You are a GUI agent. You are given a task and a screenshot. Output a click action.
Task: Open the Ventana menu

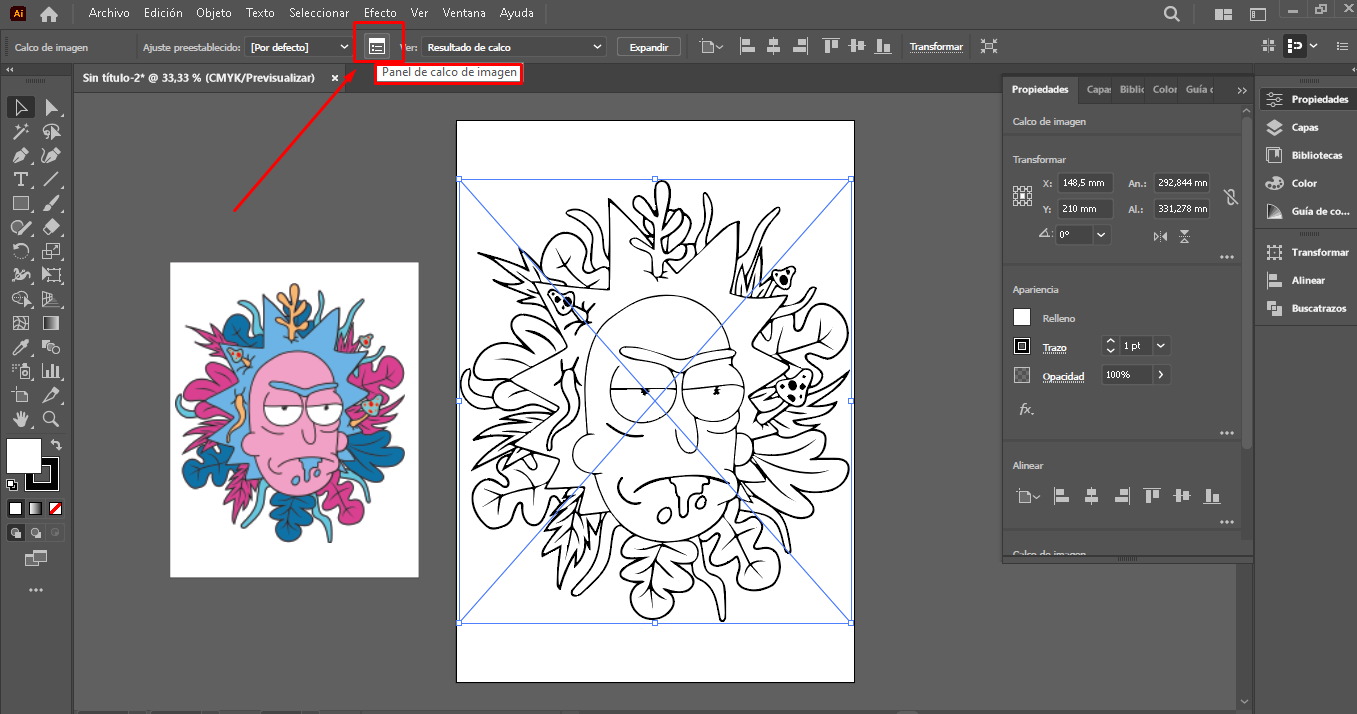click(x=464, y=13)
